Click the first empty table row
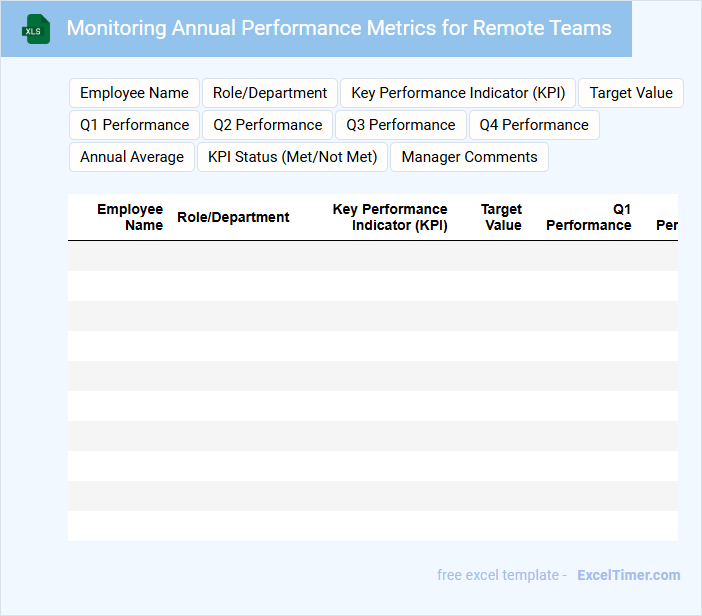Screen dimensions: 702x616 pyautogui.click(x=372, y=256)
